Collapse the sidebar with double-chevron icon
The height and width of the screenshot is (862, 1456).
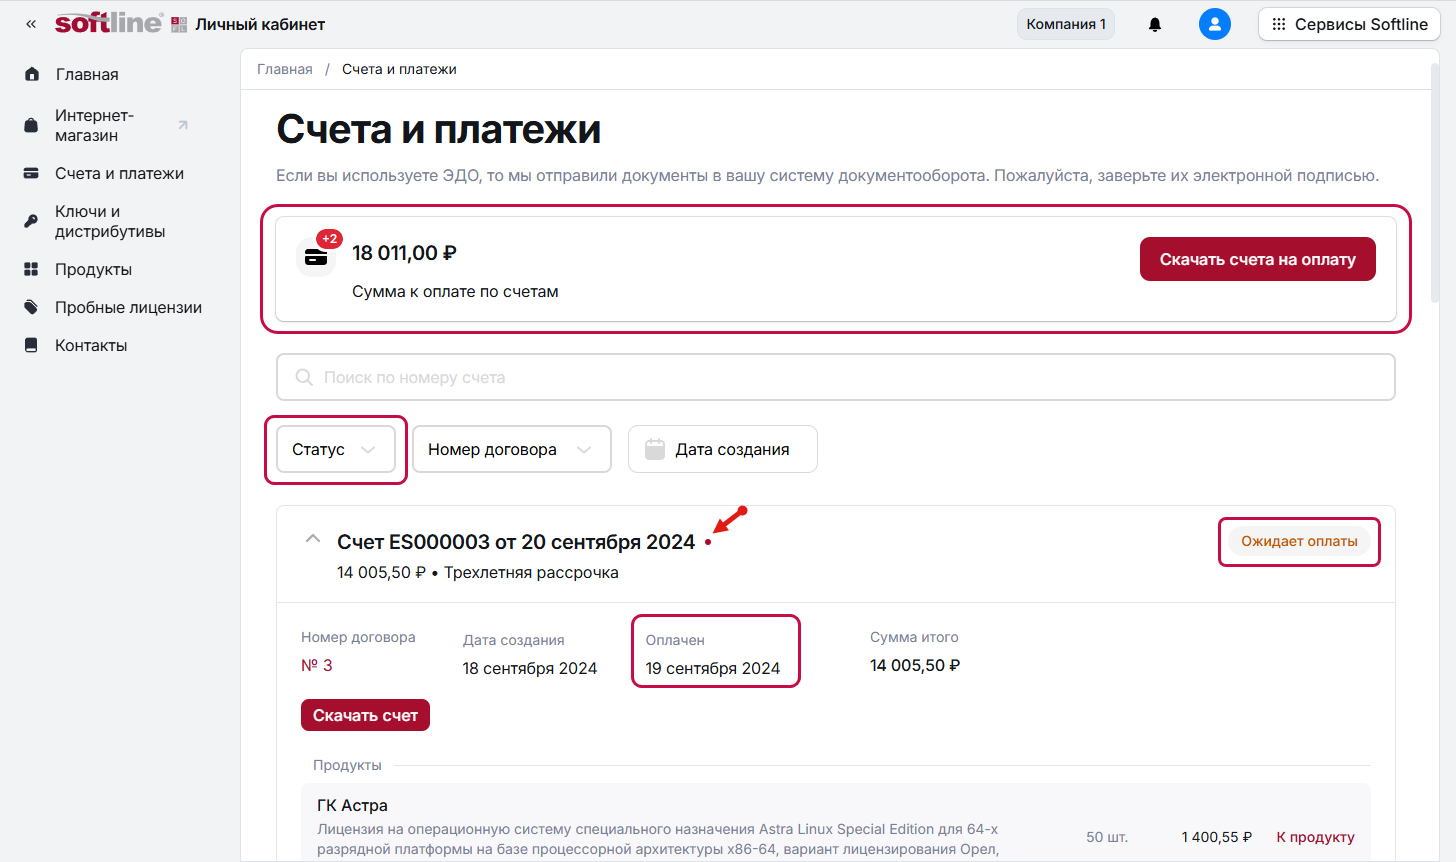click(31, 24)
